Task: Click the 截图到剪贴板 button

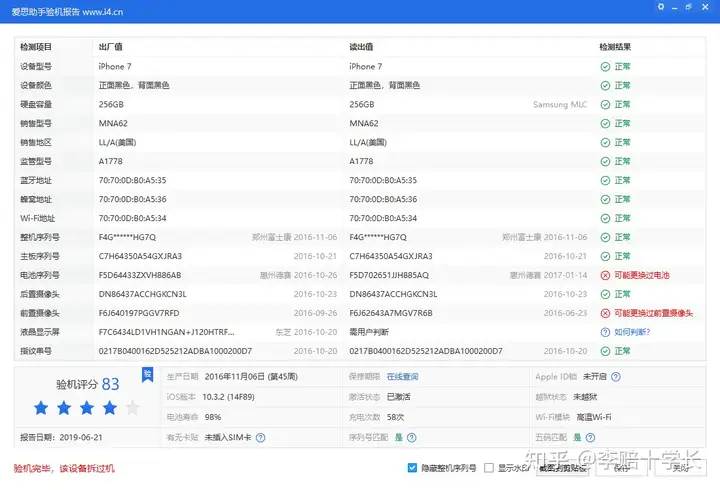Action: point(562,468)
